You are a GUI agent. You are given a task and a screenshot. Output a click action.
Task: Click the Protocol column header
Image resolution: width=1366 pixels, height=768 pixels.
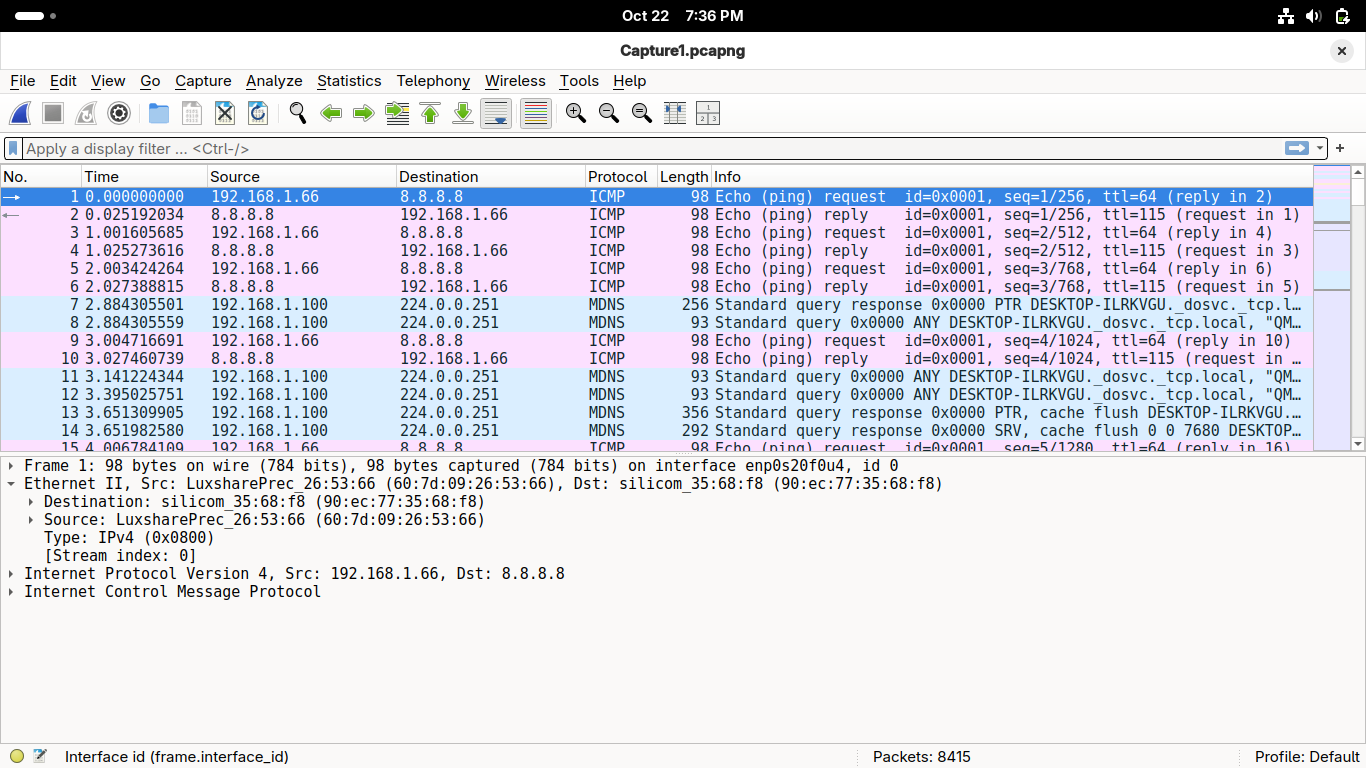[617, 177]
